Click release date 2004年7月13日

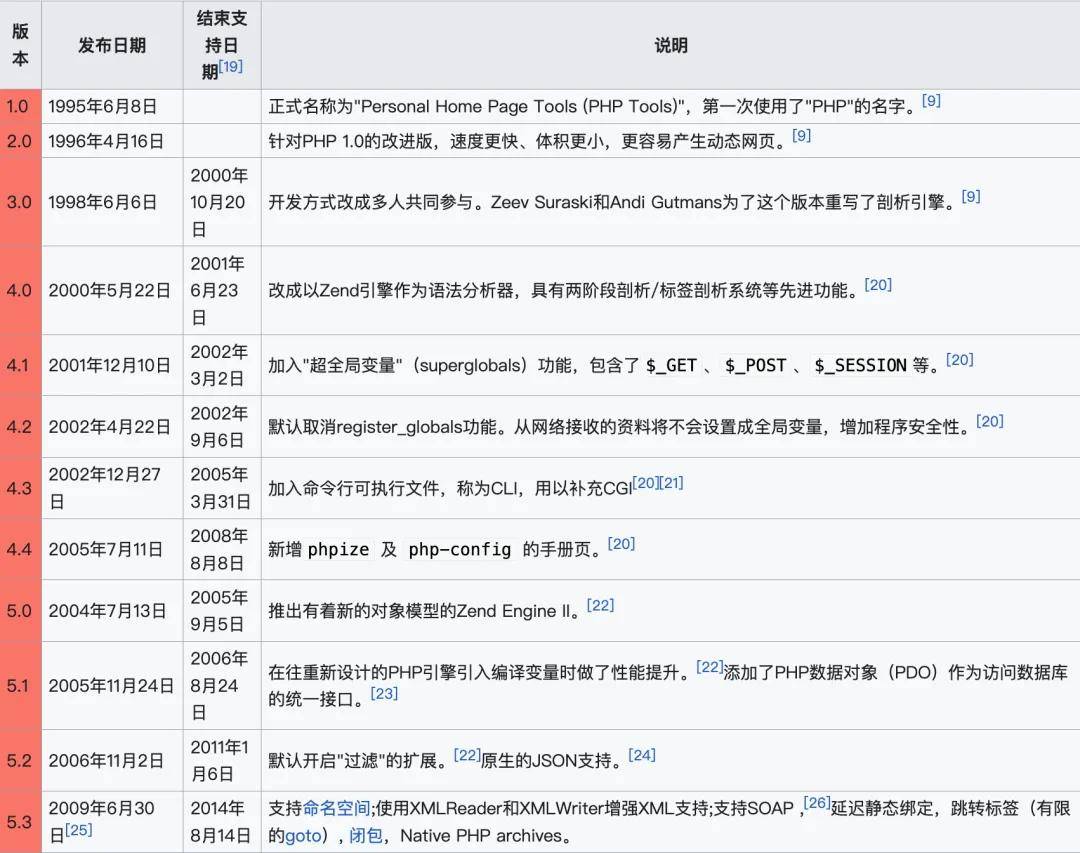coord(107,610)
